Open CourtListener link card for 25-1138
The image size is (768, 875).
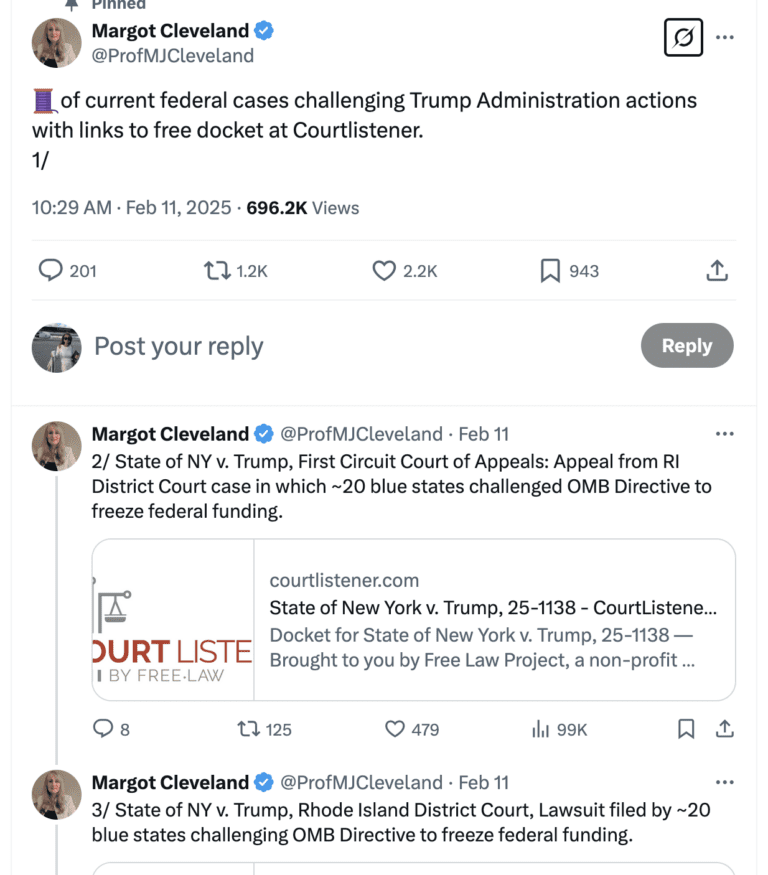[414, 619]
